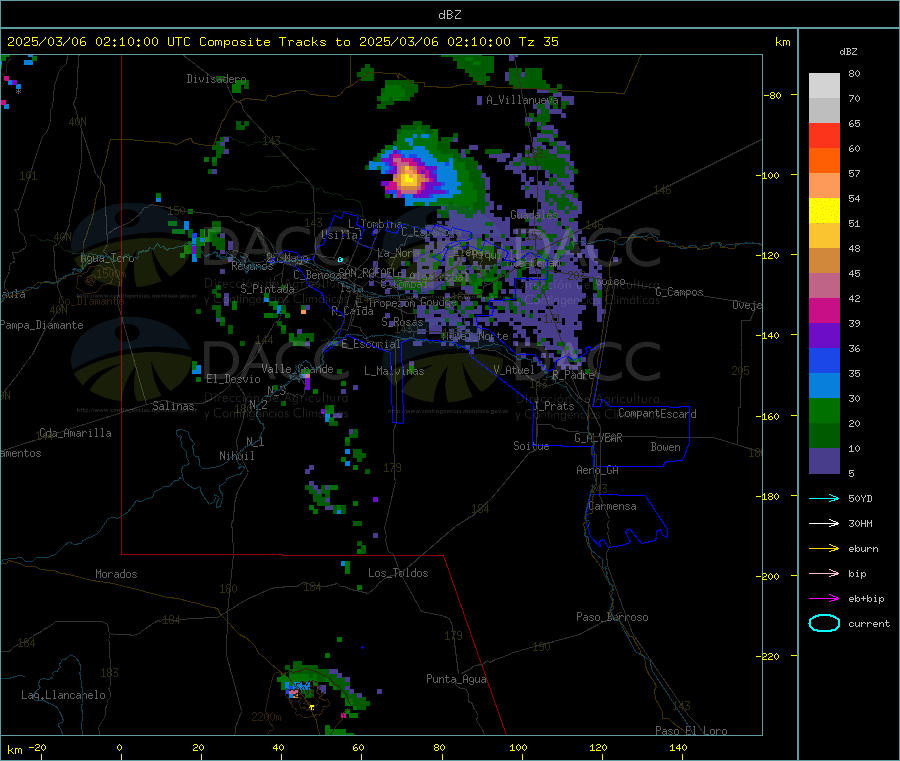Screen dimensions: 900x761
Task: Select the bright green 20-30 dBZ band
Action: point(824,410)
